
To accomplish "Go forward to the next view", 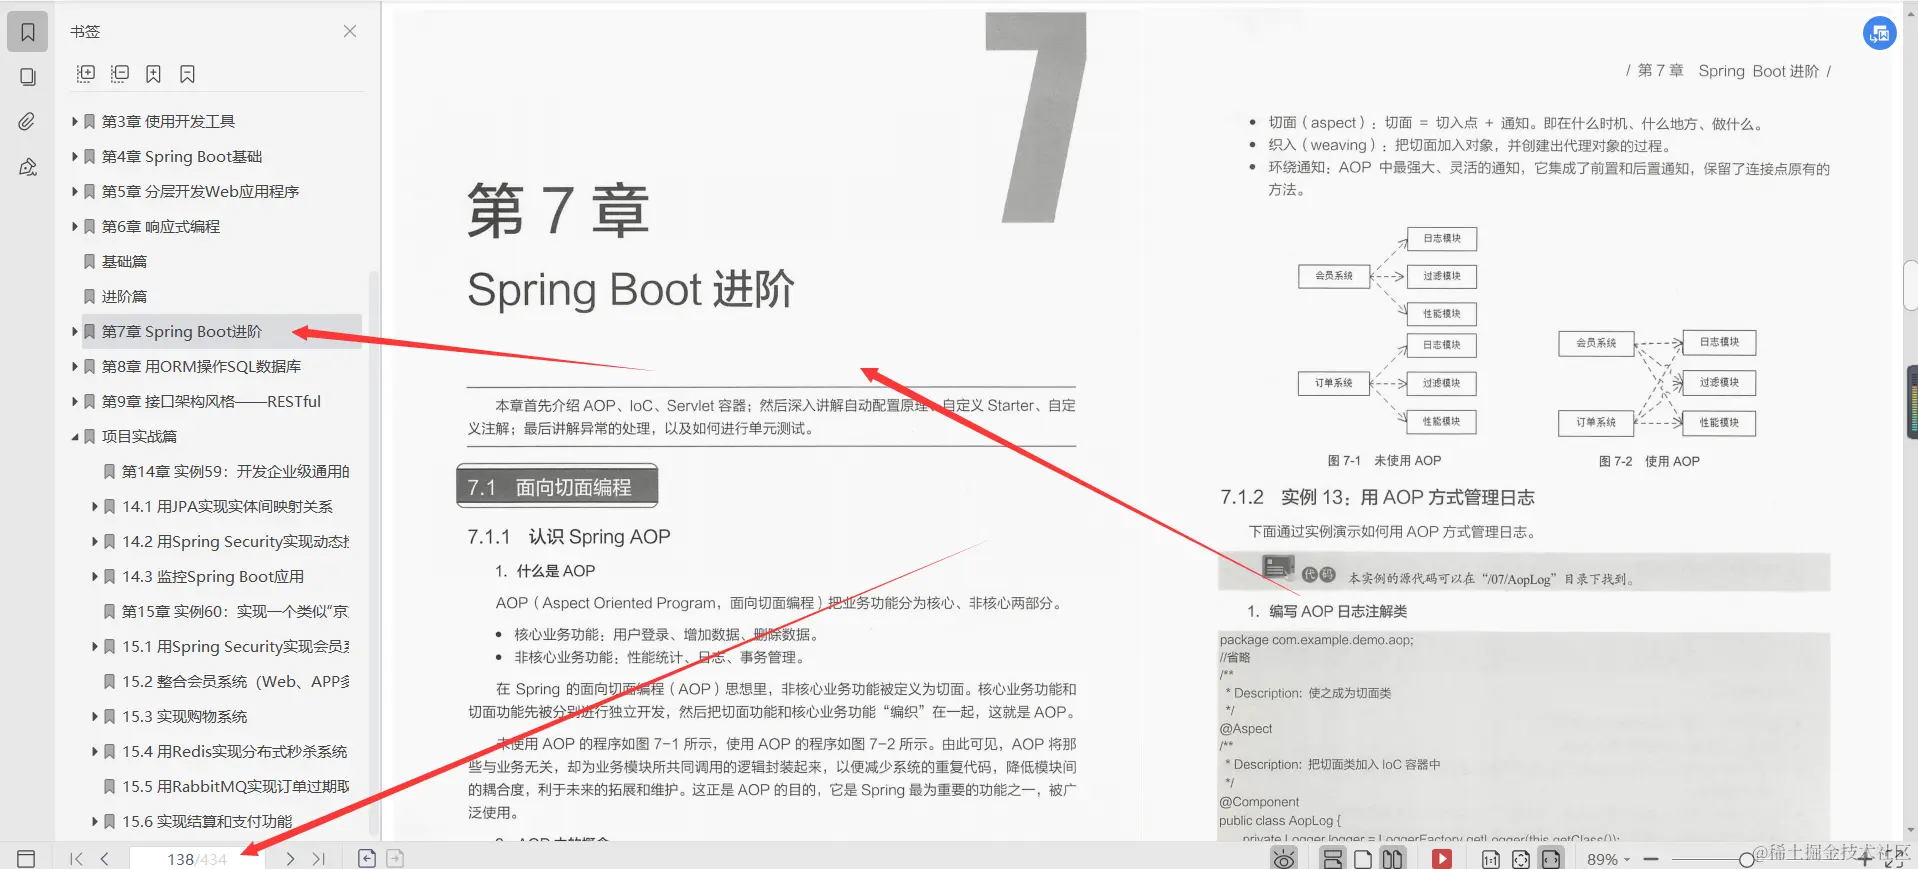I will tap(395, 858).
